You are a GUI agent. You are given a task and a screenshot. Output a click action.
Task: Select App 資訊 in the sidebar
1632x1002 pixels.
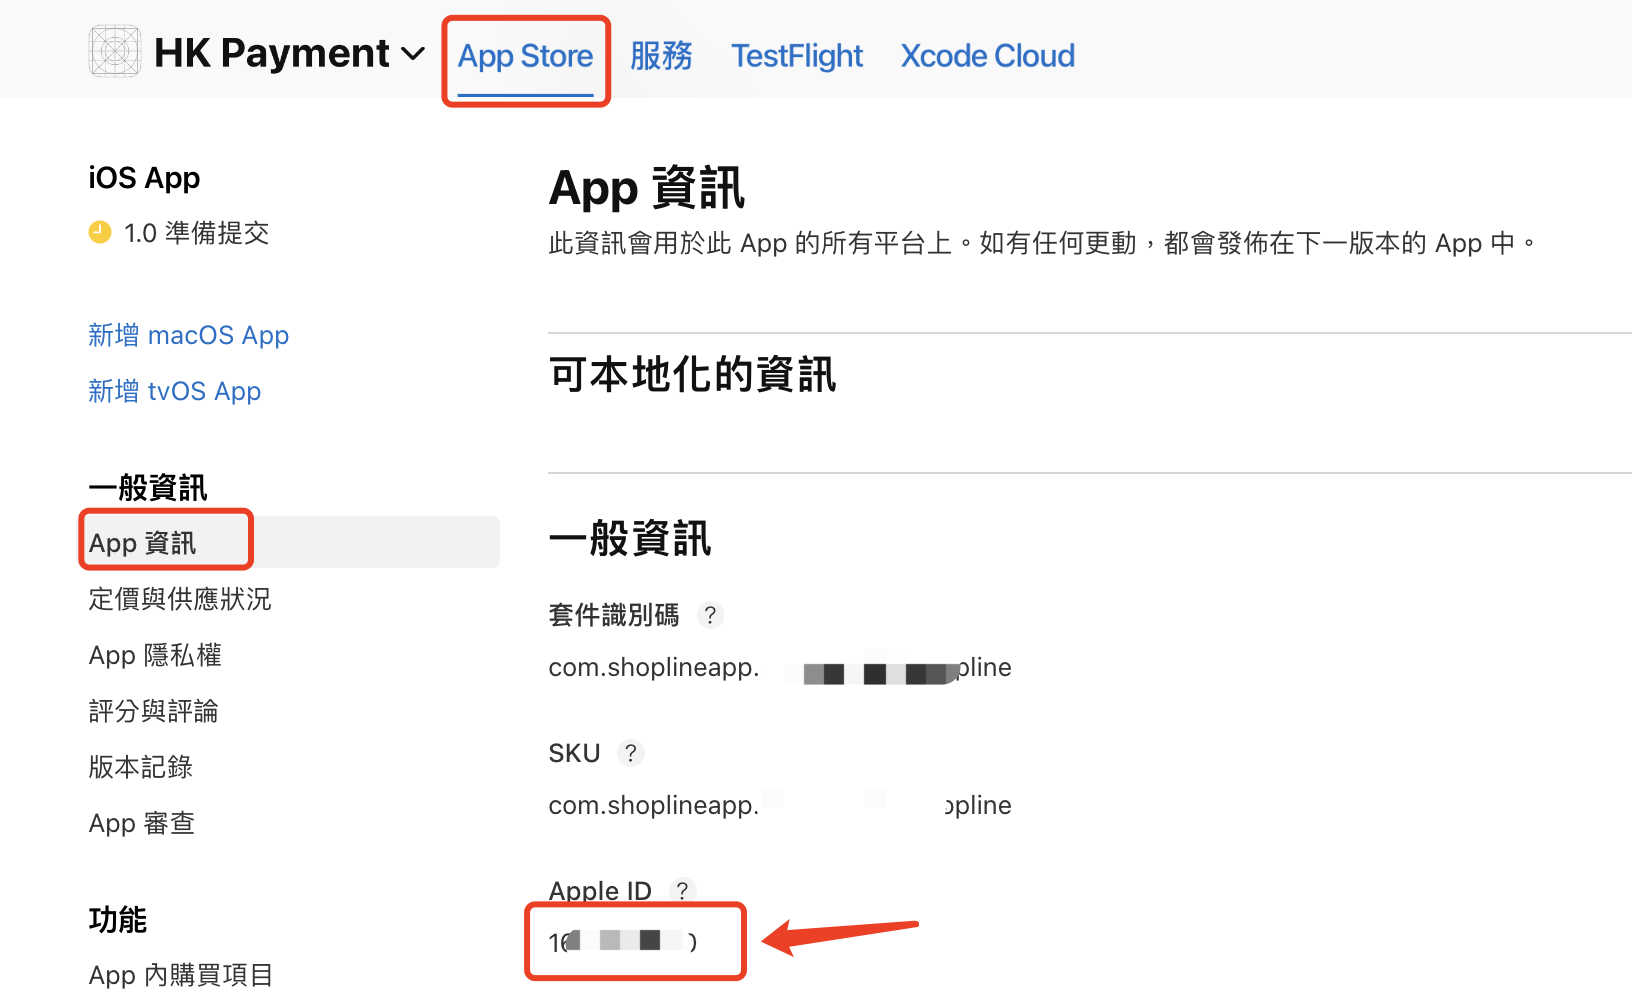294,542
